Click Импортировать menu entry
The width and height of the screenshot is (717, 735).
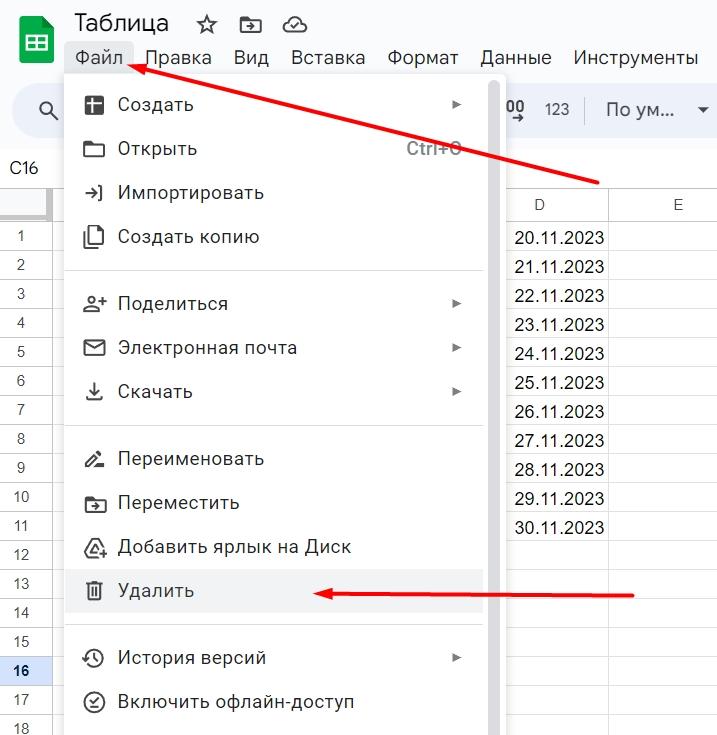[190, 193]
